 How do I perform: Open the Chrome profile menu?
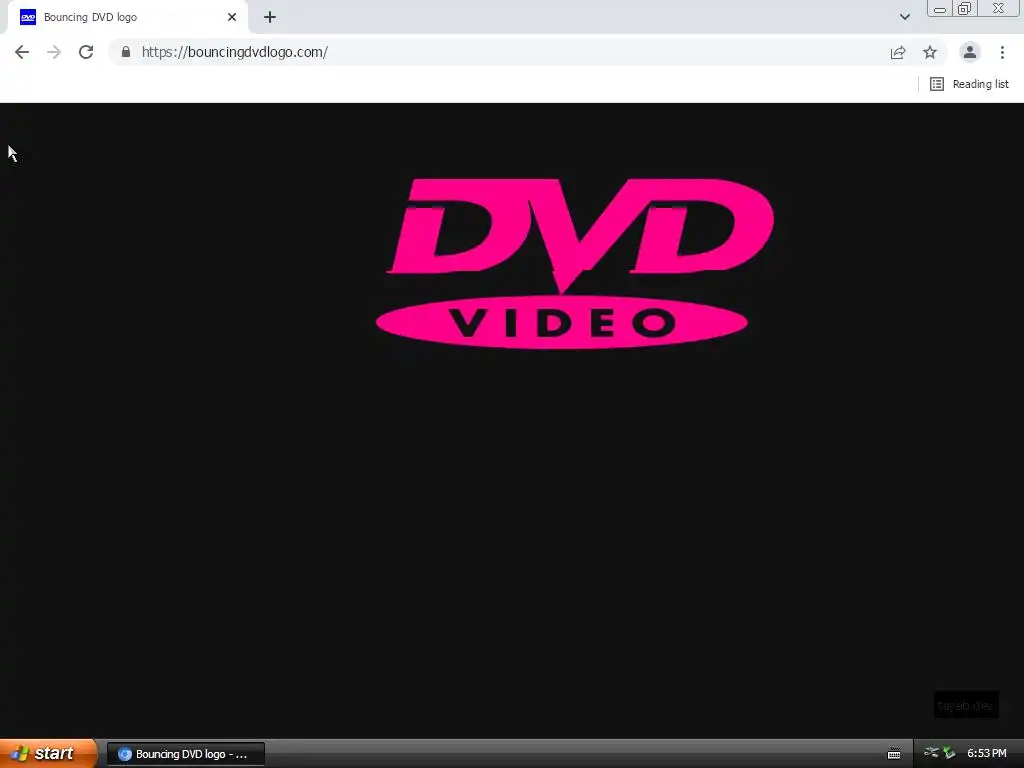970,52
